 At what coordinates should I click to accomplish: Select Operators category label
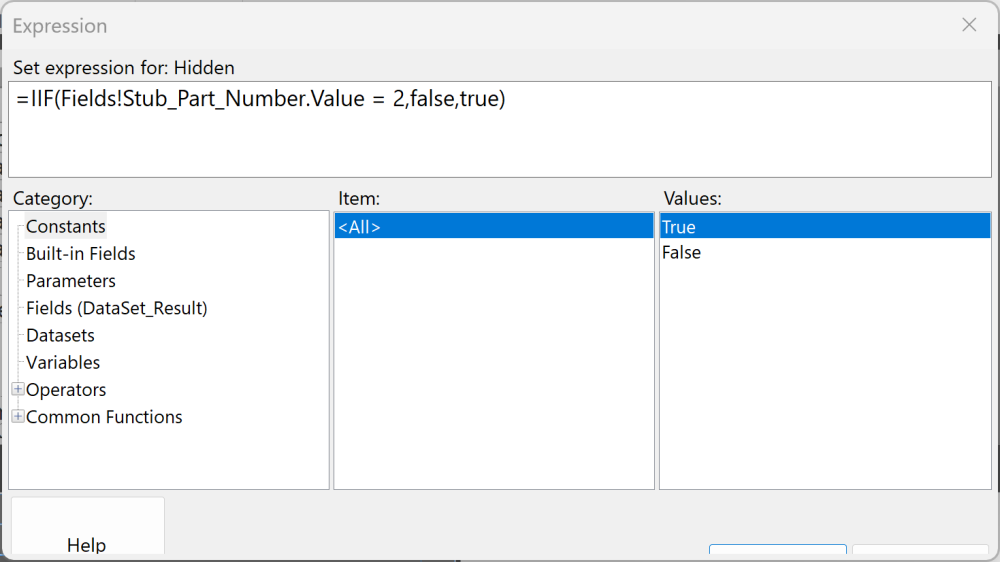pyautogui.click(x=66, y=390)
